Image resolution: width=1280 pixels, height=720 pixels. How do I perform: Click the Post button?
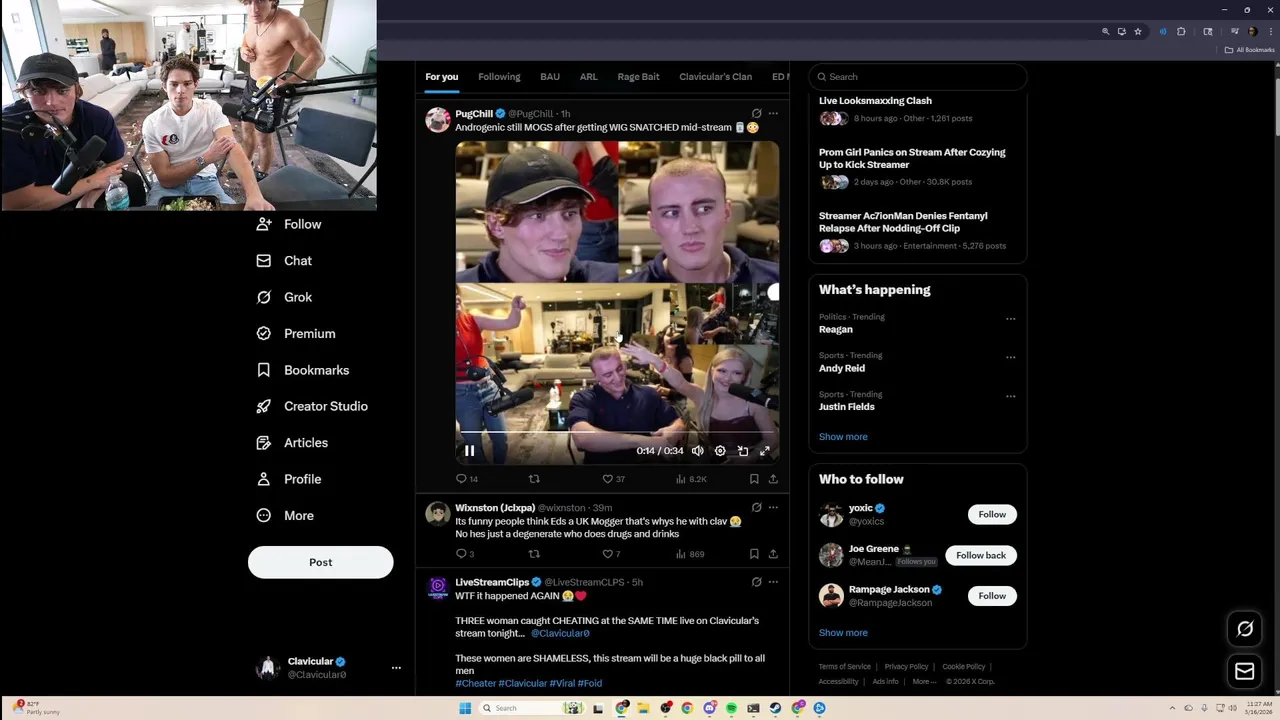pos(321,562)
